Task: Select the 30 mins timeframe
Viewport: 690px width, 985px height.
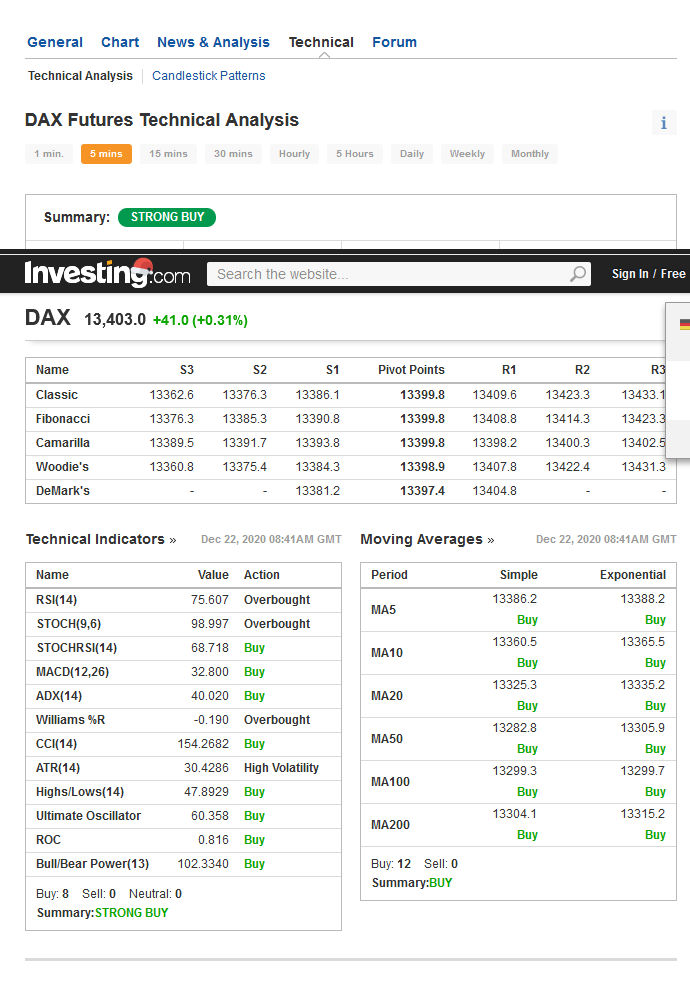Action: [233, 154]
